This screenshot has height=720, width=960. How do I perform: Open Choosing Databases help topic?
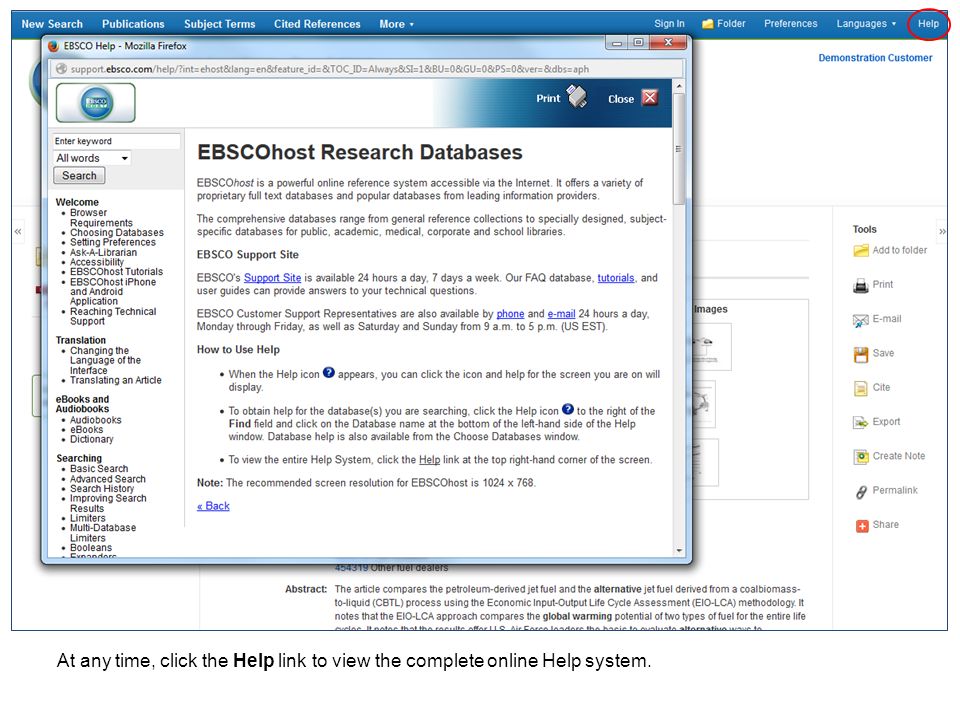point(117,233)
